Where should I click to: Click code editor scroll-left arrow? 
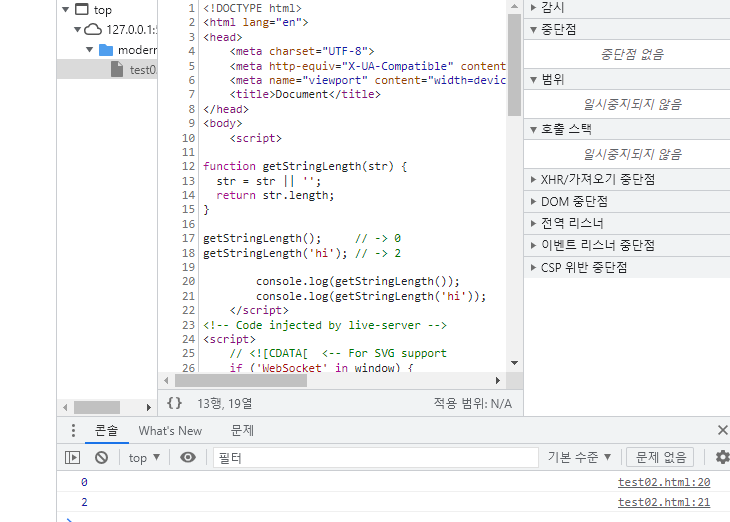point(166,380)
